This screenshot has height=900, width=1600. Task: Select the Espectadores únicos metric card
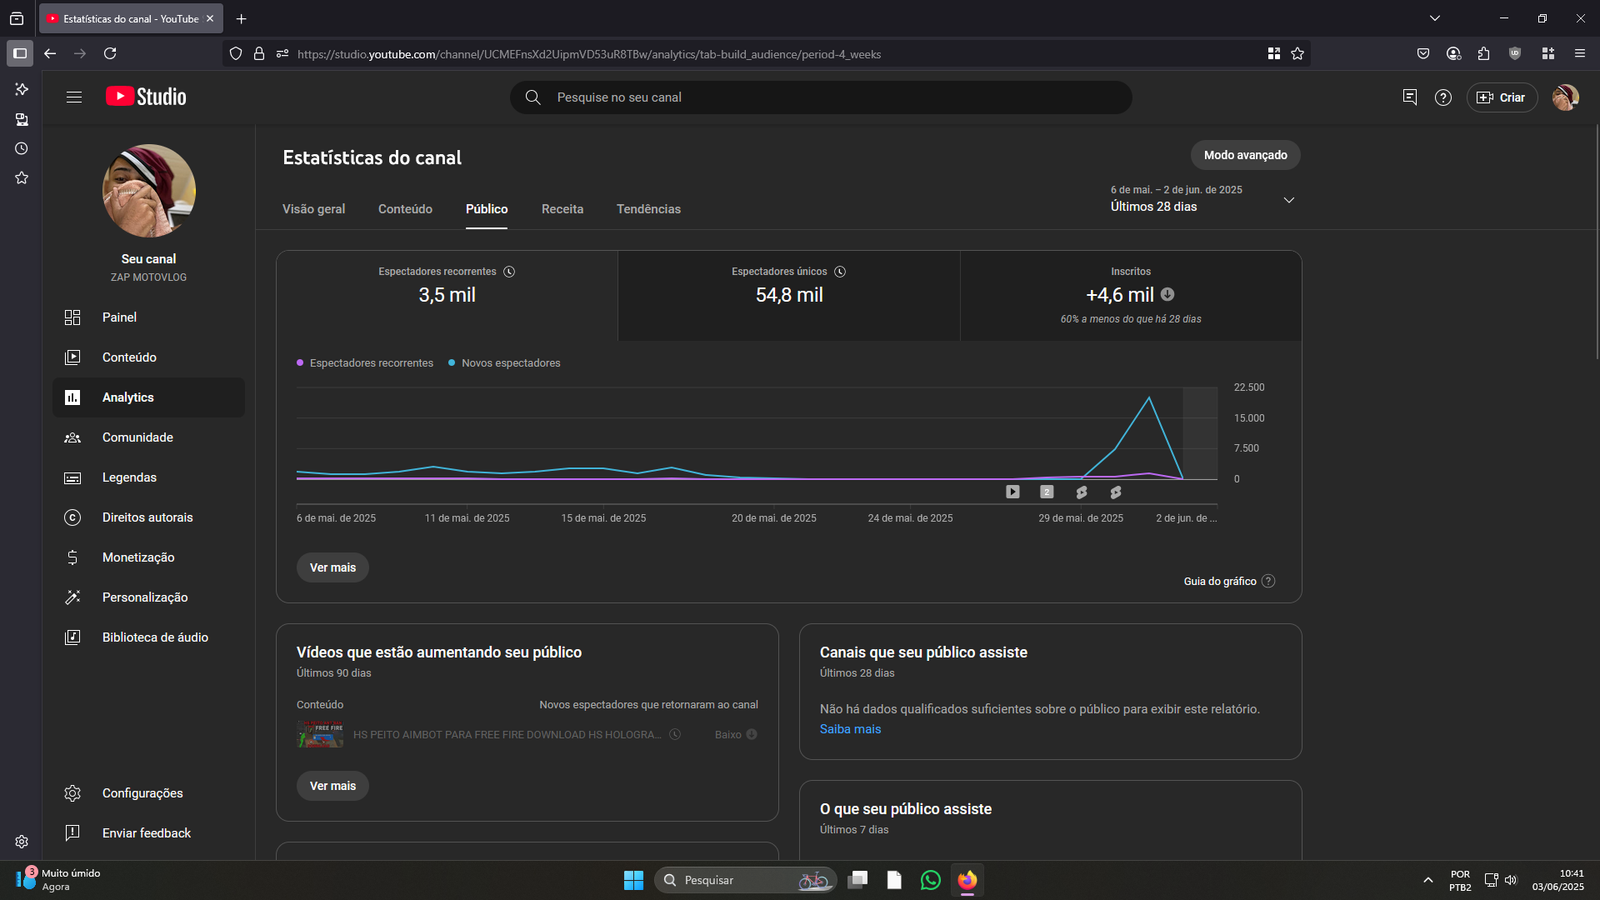[789, 296]
